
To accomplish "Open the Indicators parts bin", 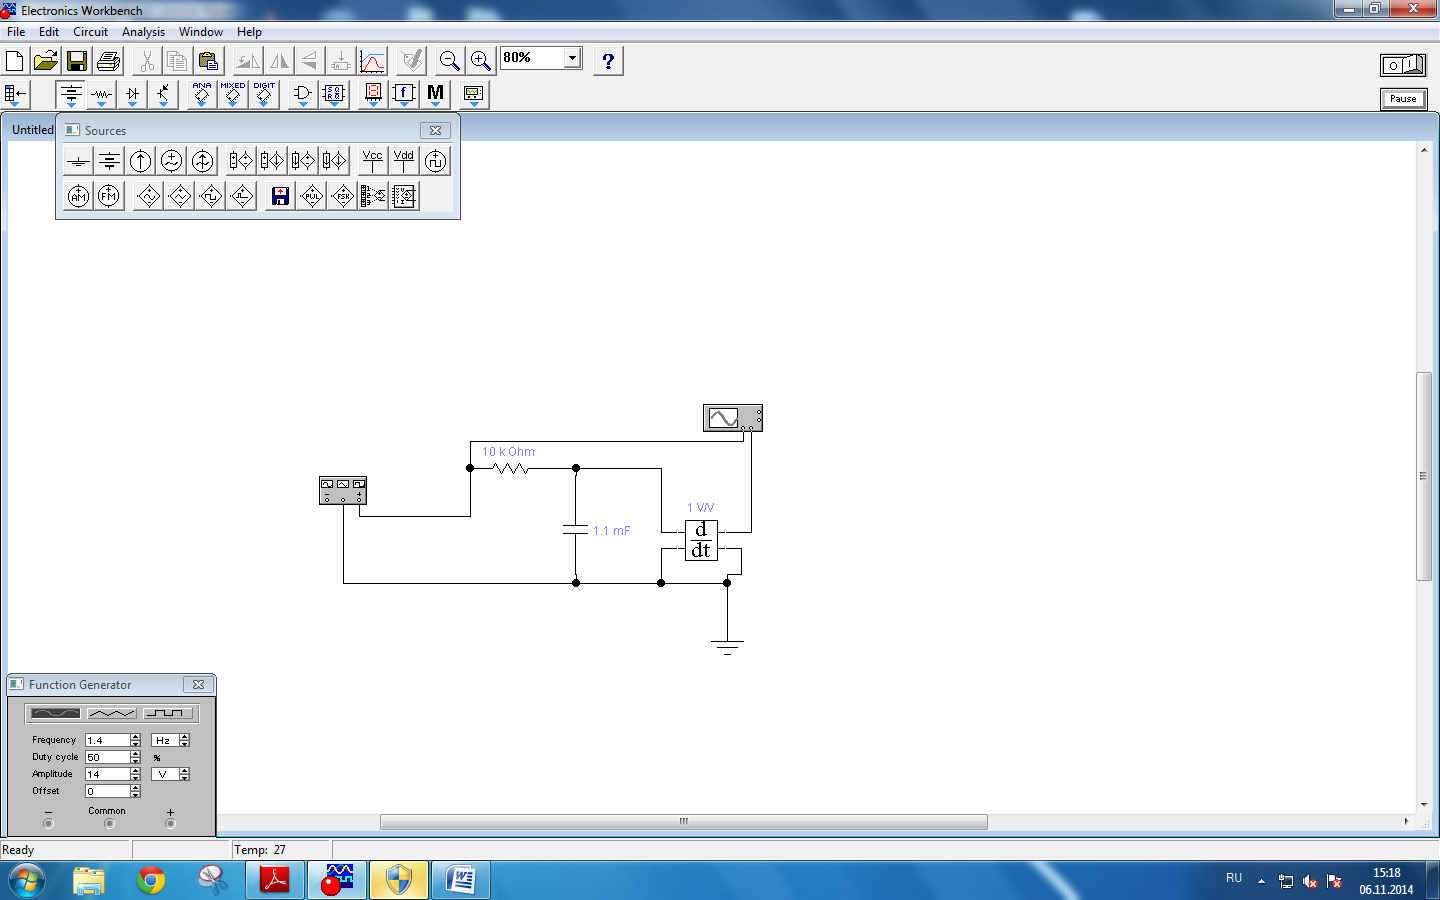I will pos(373,95).
